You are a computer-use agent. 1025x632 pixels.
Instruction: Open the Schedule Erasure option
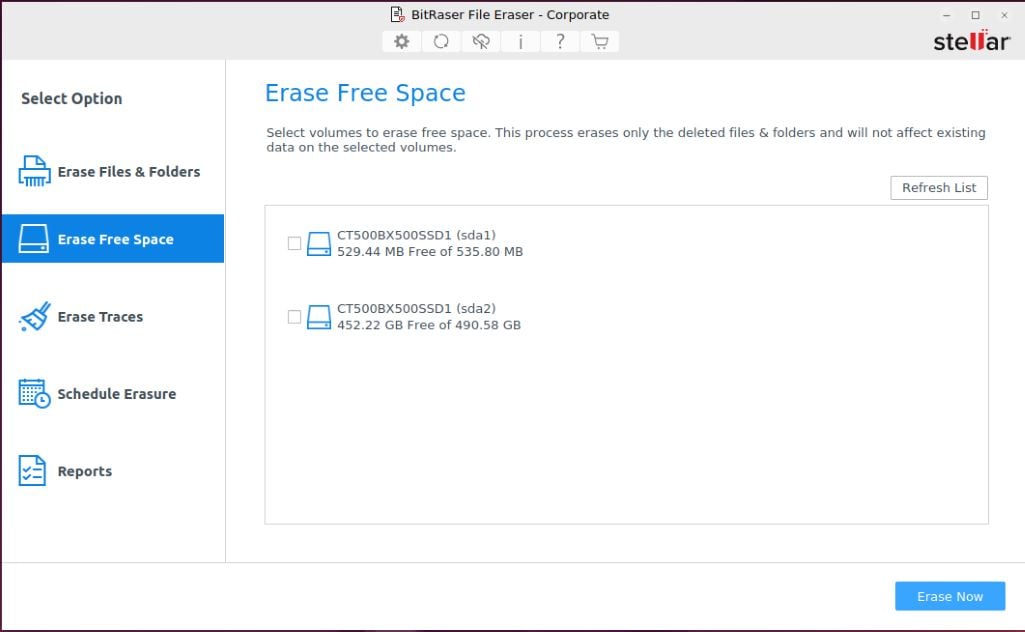[x=113, y=393]
